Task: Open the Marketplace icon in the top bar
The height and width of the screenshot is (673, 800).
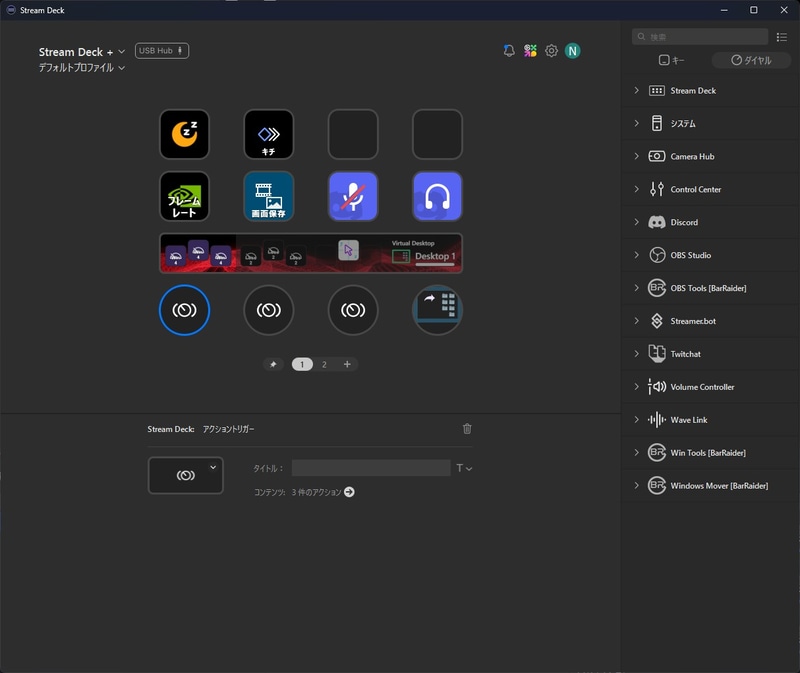Action: [x=530, y=50]
